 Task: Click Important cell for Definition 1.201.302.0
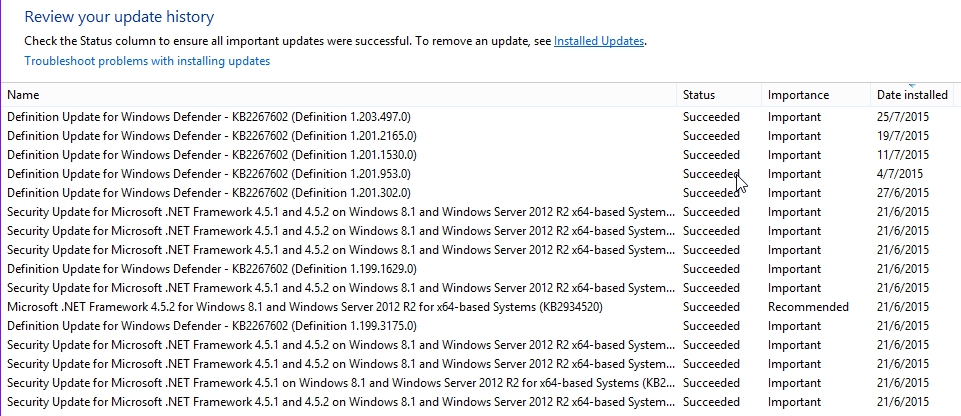pyautogui.click(x=794, y=192)
